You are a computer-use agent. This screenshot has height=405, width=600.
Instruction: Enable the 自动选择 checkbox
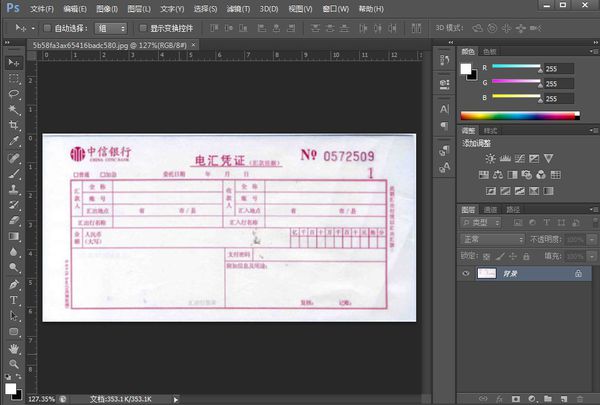point(47,28)
